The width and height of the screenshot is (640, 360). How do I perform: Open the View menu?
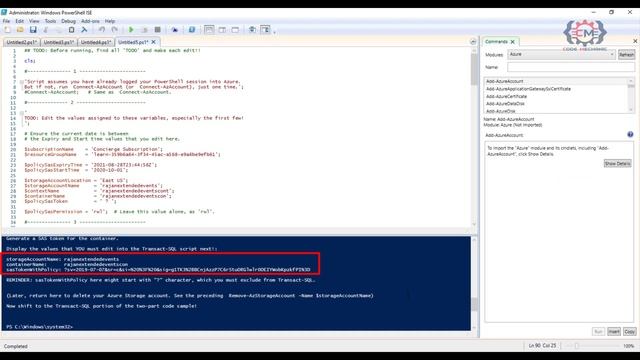click(x=34, y=21)
